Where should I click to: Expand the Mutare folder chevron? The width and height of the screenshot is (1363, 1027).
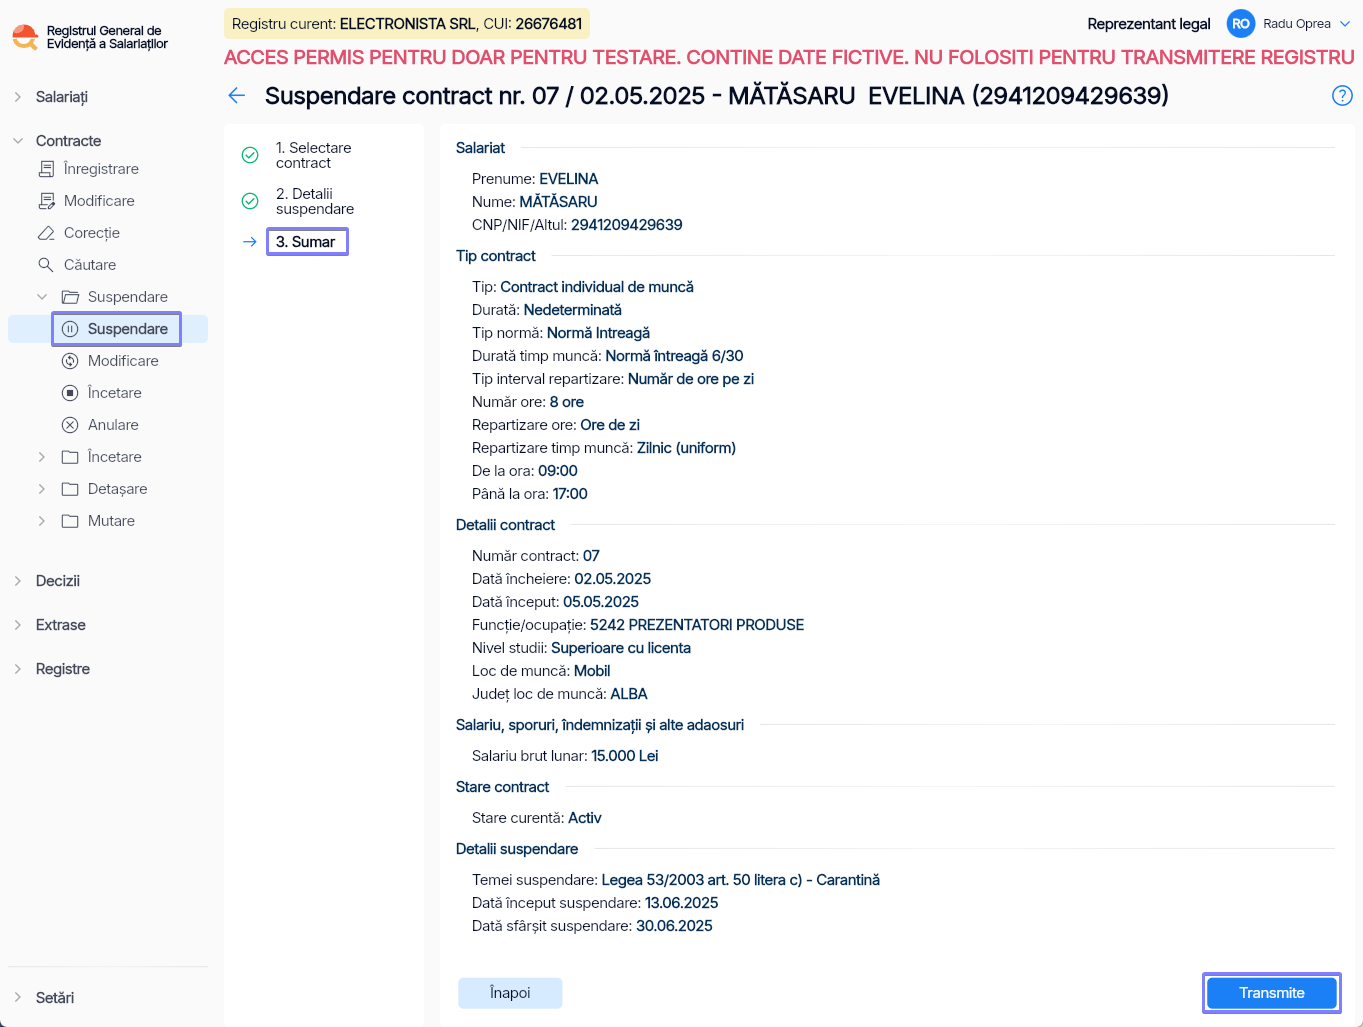point(42,521)
